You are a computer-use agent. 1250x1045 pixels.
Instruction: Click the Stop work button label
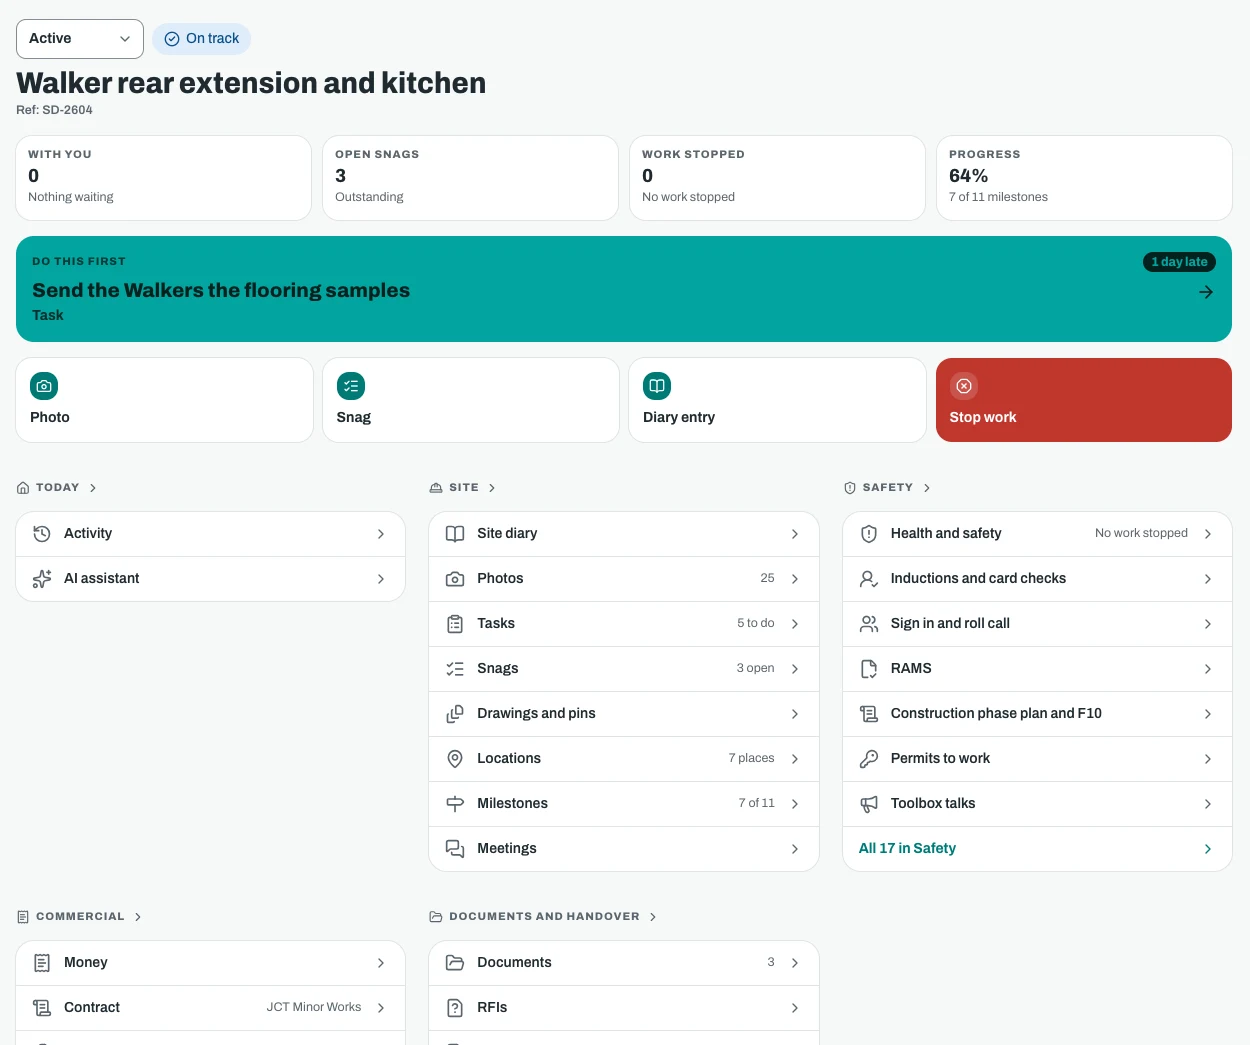coord(983,417)
